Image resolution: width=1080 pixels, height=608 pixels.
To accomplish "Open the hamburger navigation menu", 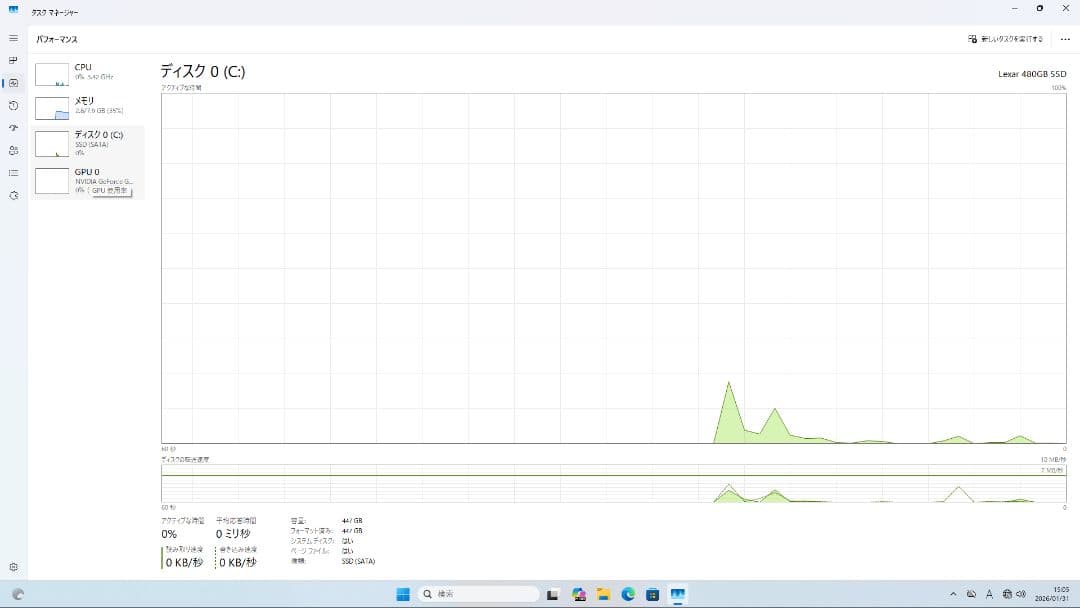I will [13, 38].
